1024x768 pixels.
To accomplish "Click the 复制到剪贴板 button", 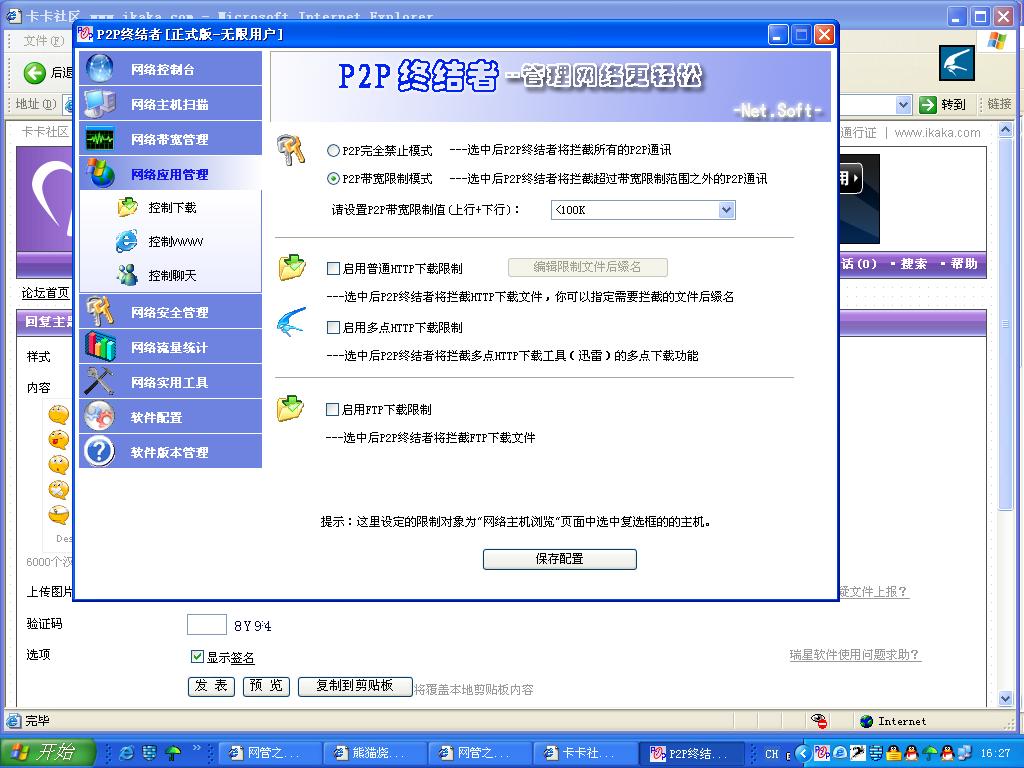I will tap(355, 686).
